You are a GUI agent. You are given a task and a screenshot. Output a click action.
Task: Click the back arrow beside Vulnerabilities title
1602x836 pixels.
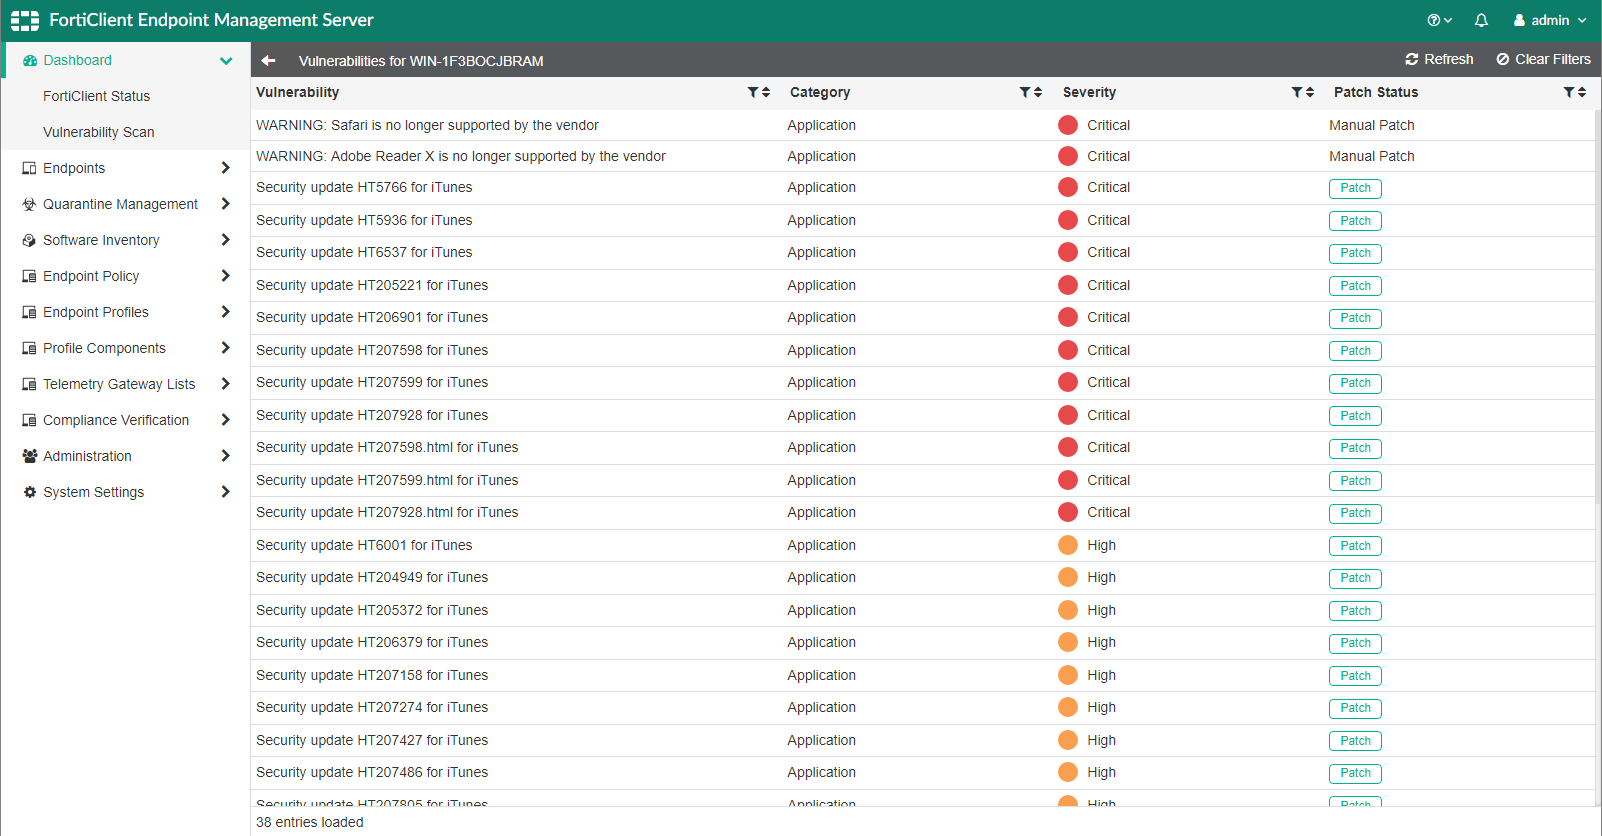[268, 61]
